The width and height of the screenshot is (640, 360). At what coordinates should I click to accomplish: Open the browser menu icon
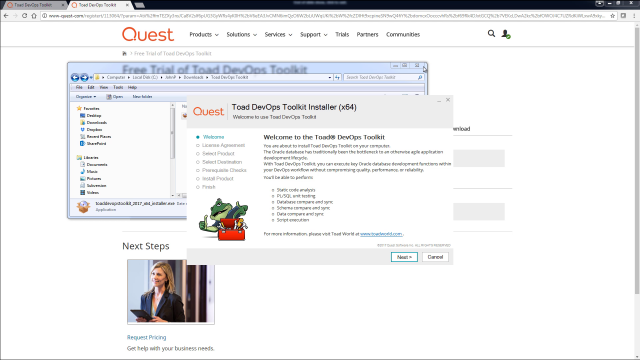pyautogui.click(x=634, y=16)
